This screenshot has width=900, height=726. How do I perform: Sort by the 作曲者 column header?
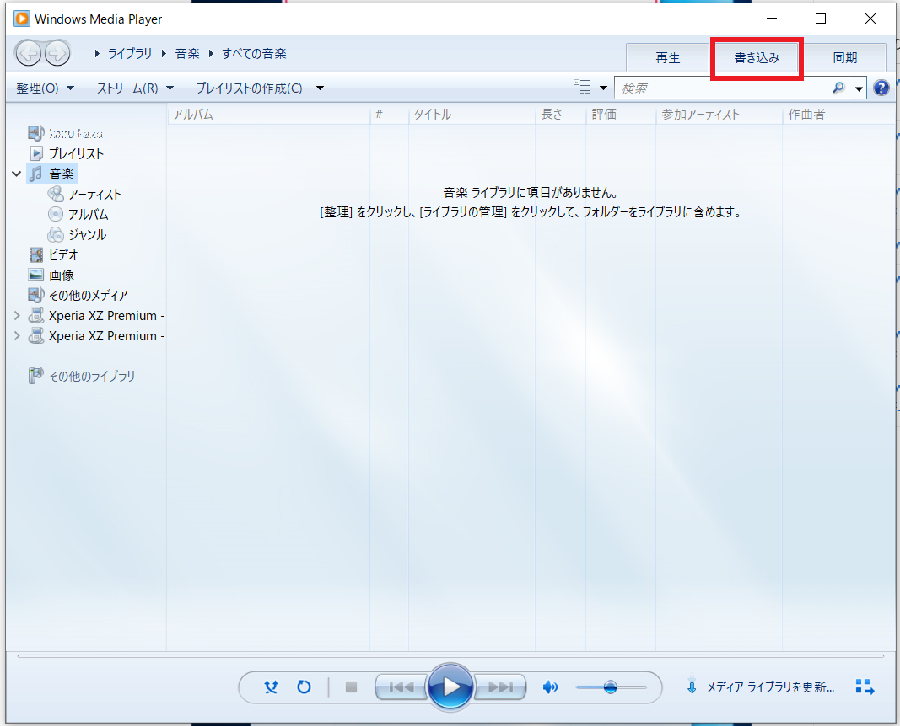tap(839, 115)
